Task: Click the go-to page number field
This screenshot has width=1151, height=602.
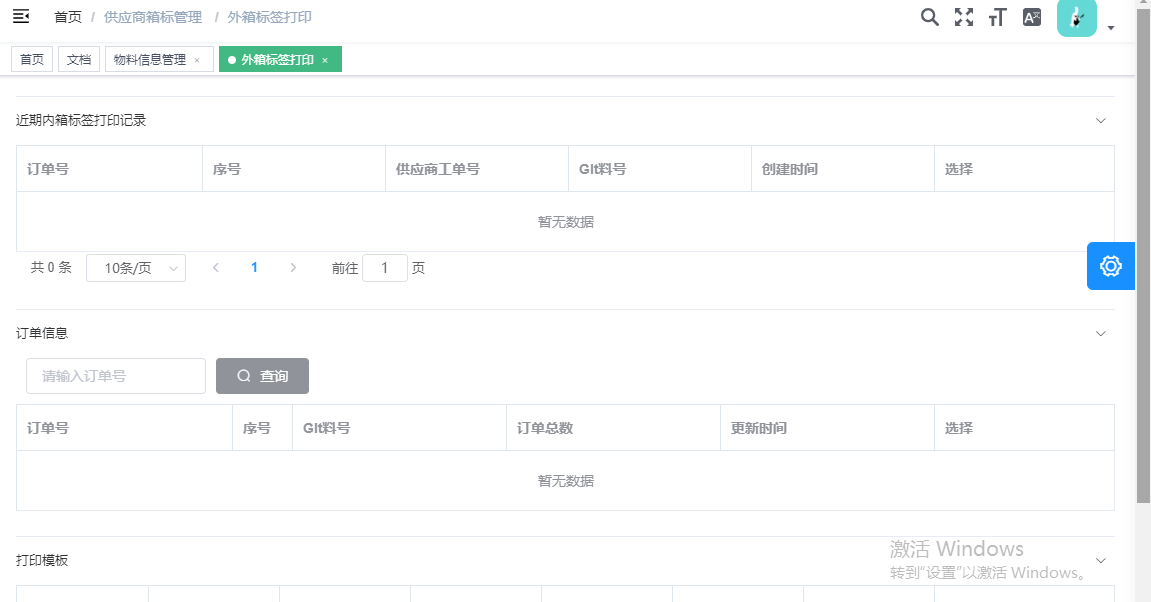Action: pos(384,268)
